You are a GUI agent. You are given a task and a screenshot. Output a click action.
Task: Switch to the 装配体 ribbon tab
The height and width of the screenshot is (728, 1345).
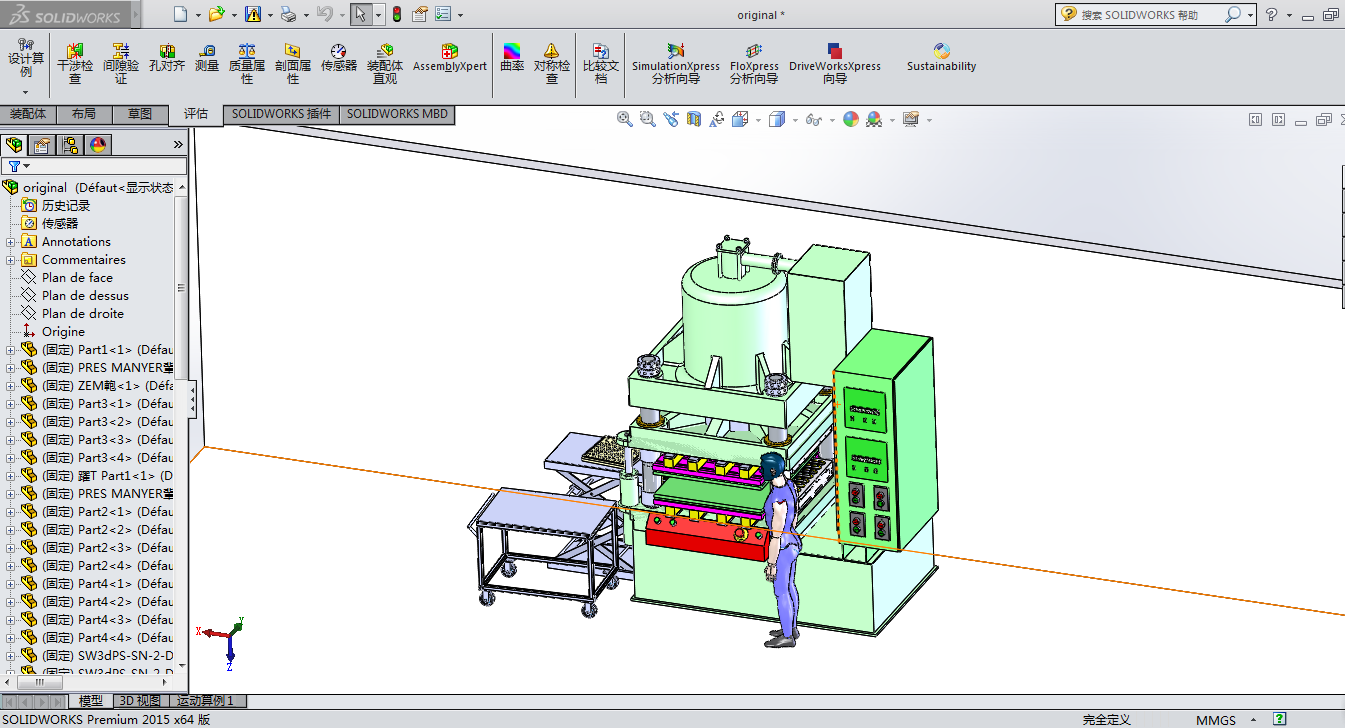[28, 114]
